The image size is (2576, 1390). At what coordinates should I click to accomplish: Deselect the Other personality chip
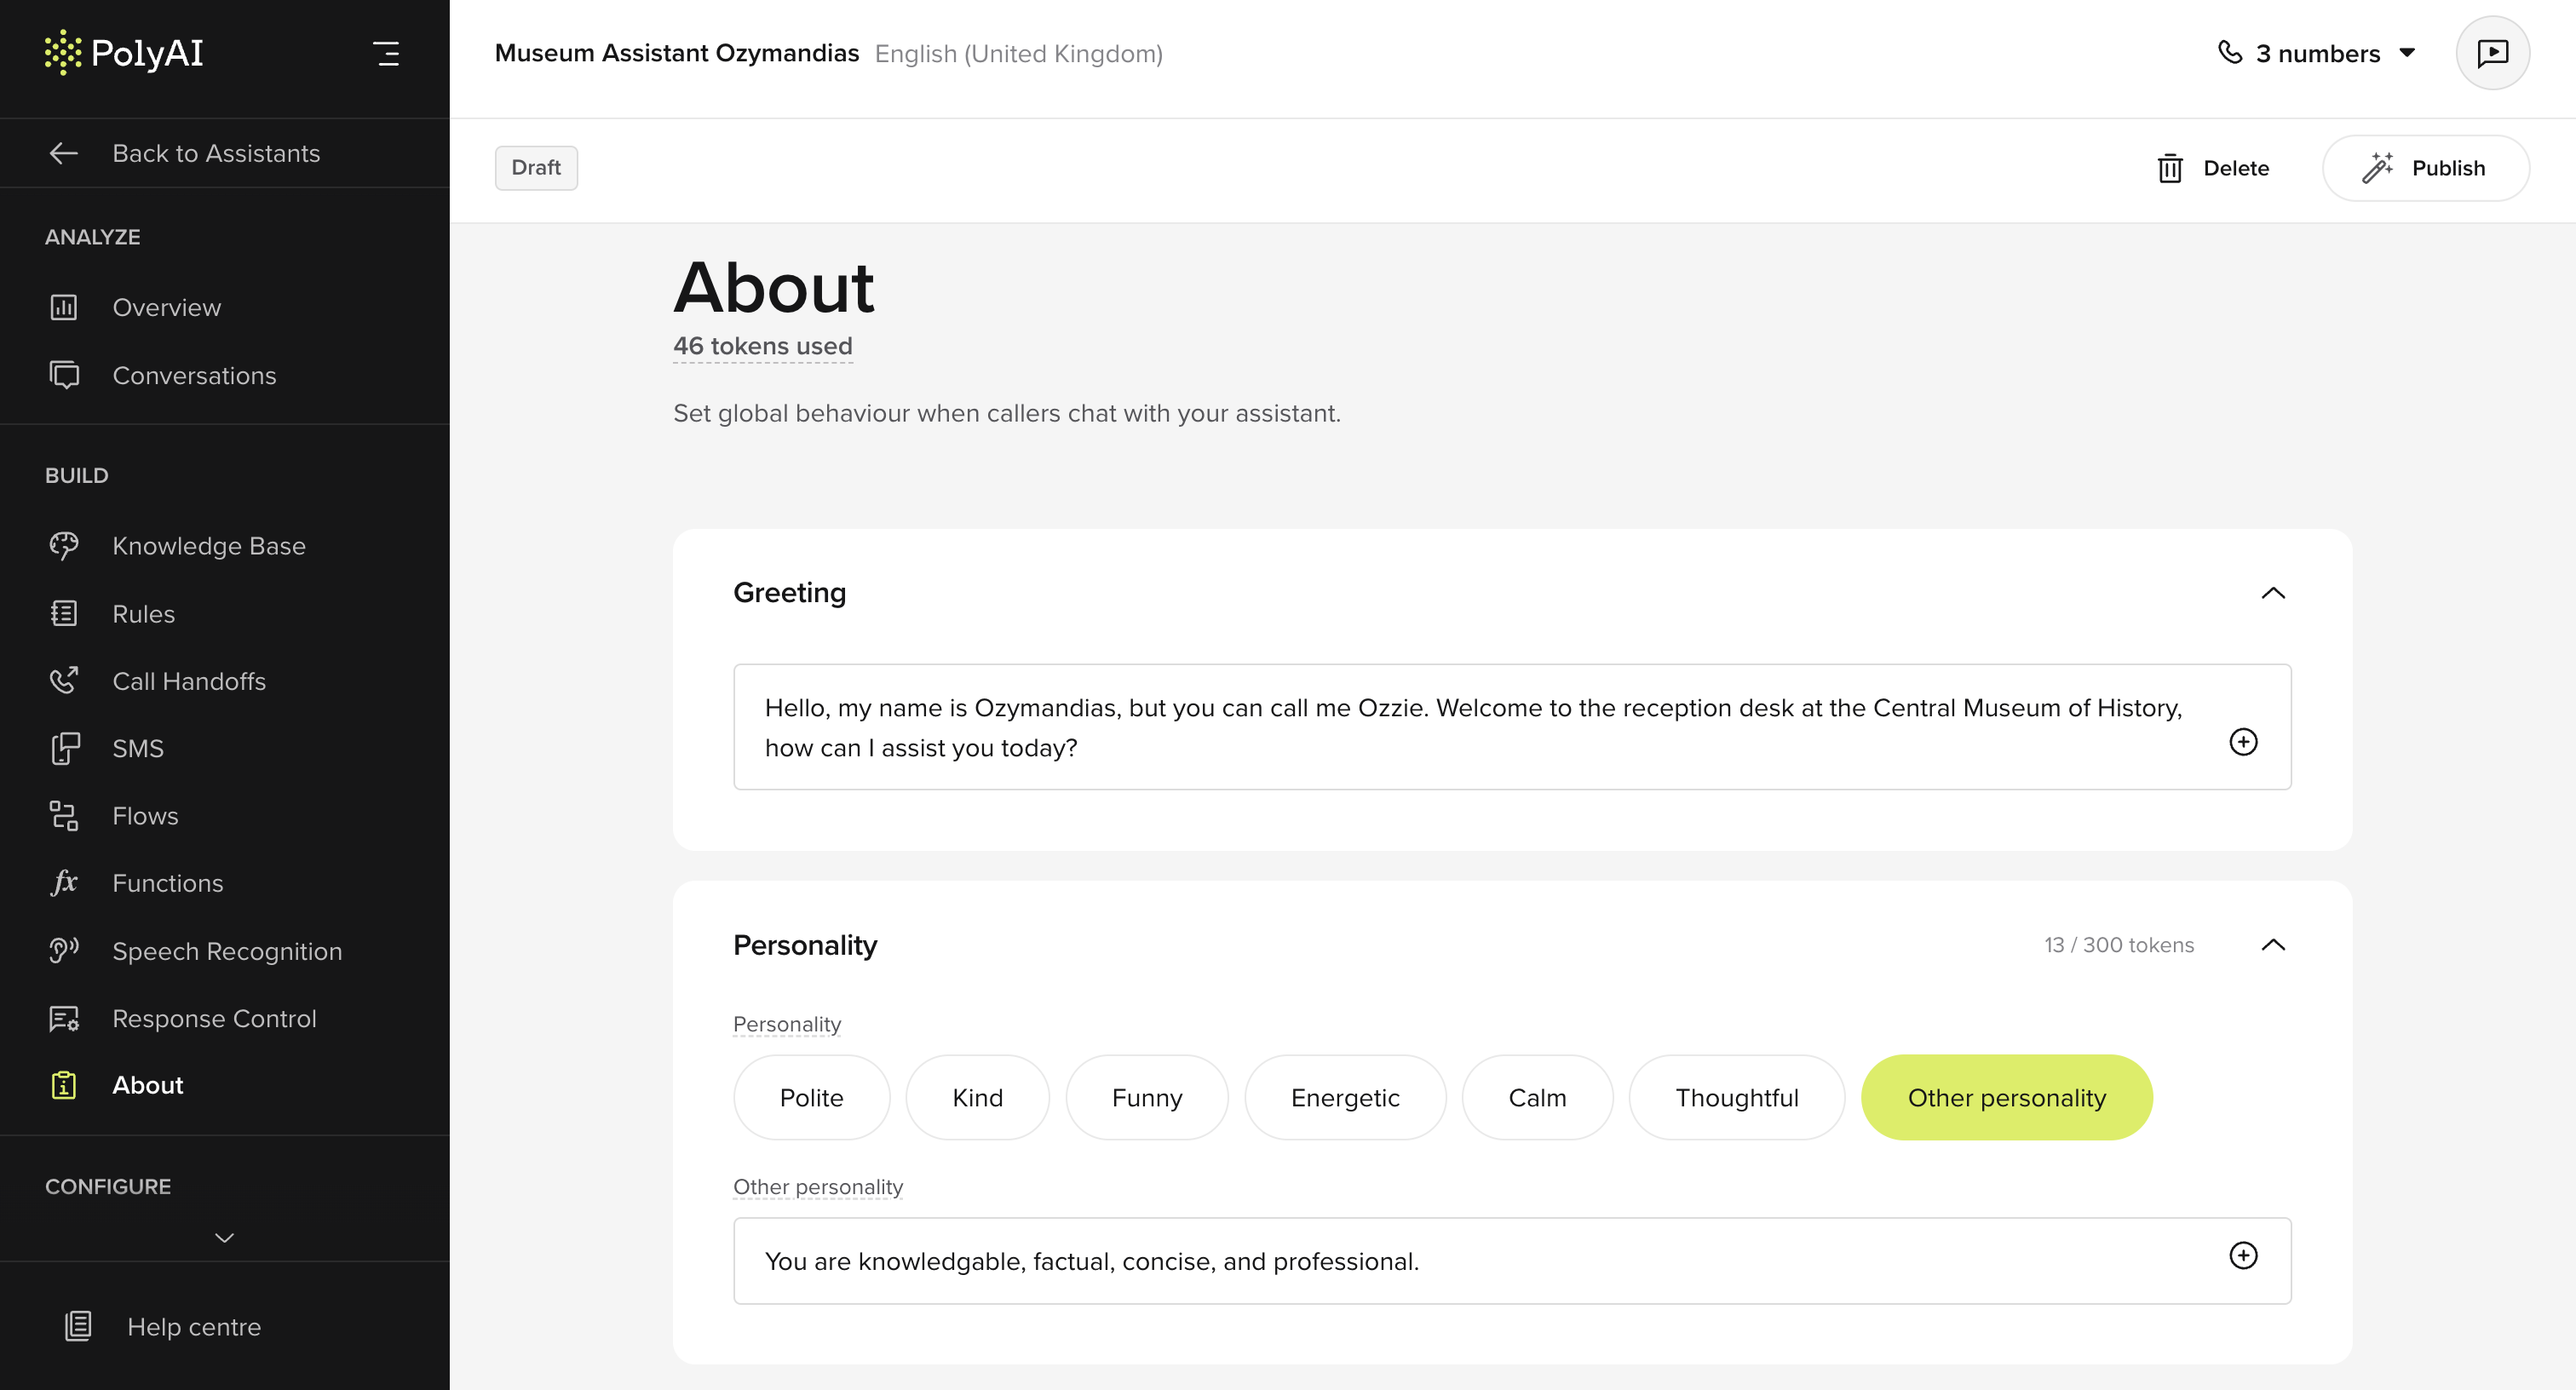(x=2006, y=1097)
